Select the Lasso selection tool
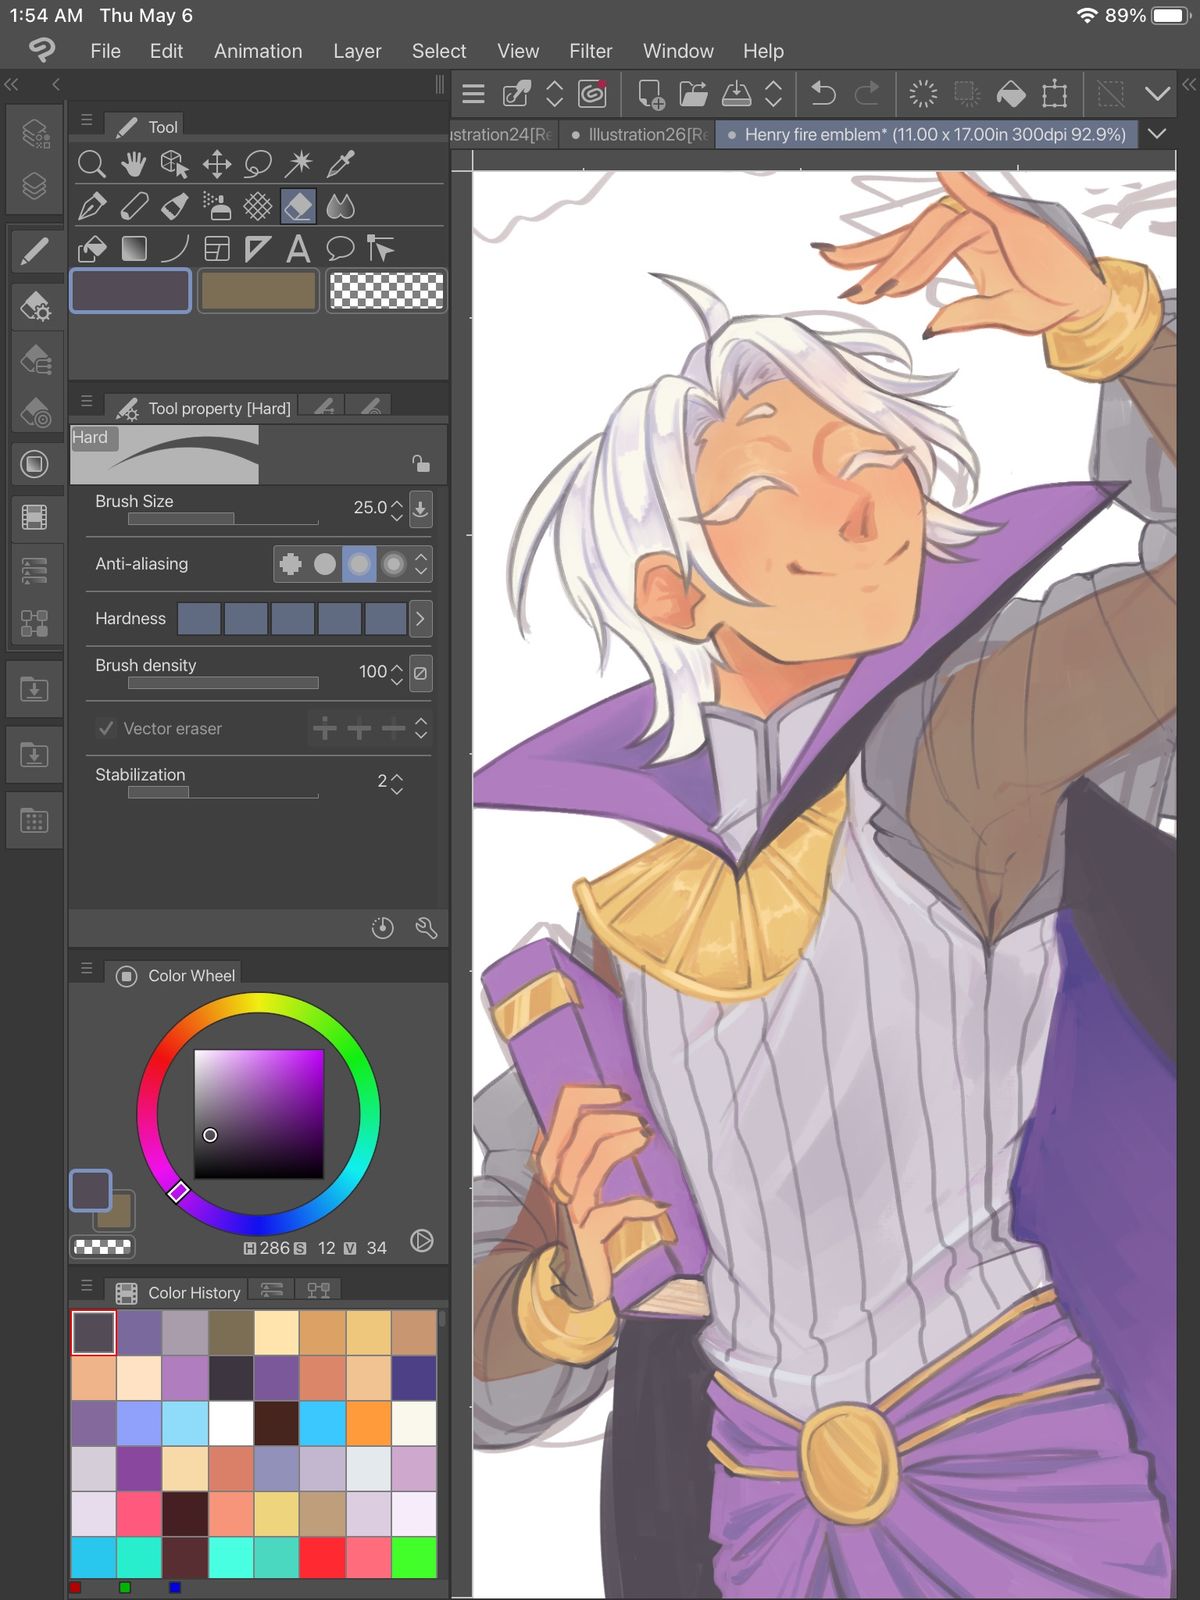This screenshot has height=1600, width=1200. [x=258, y=164]
